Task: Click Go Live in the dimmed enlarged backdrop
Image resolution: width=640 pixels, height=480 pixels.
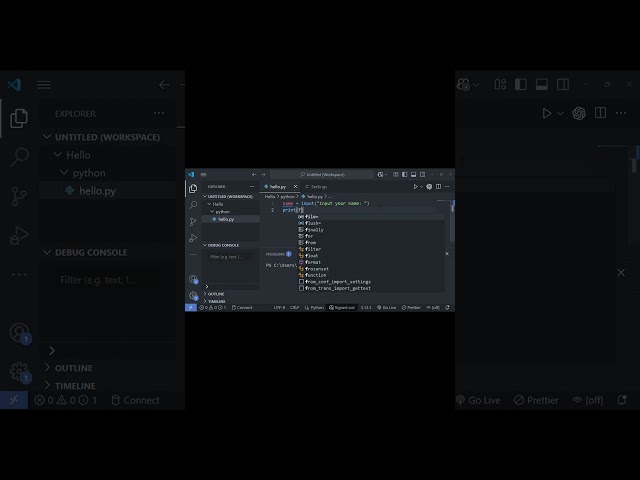Action: [x=478, y=400]
